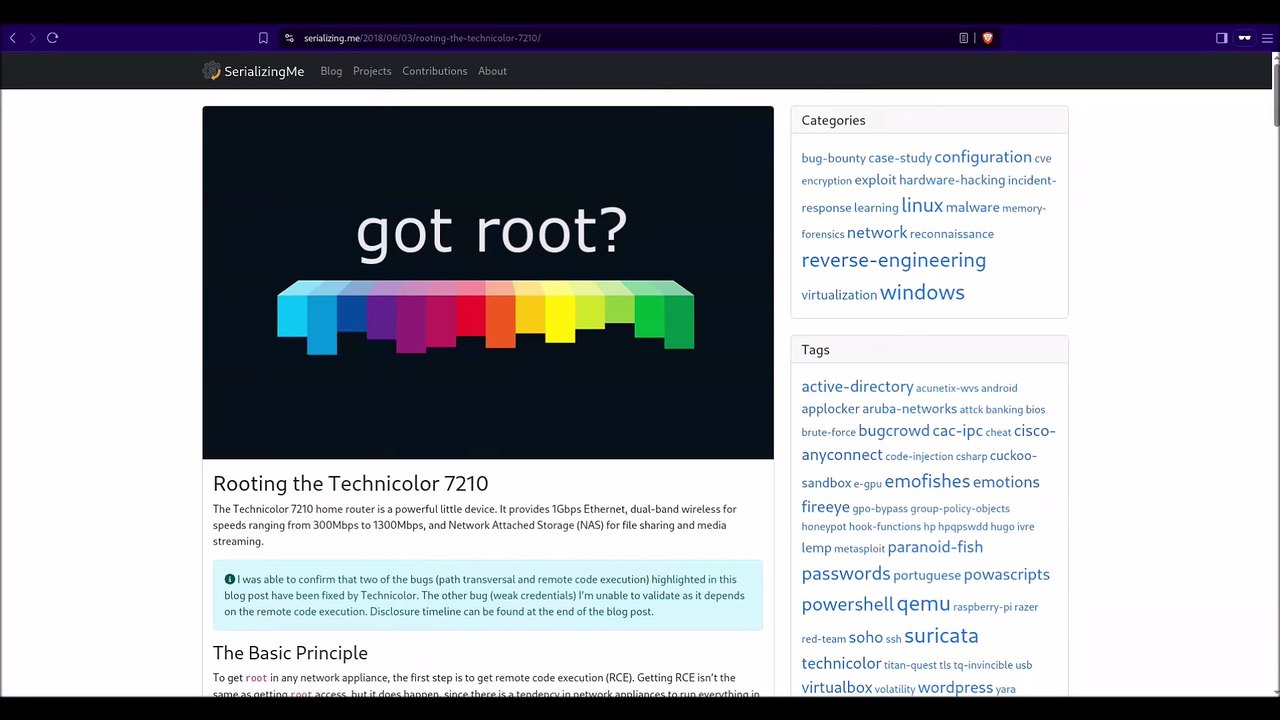
Task: Open Brave Shields icon
Action: point(987,38)
